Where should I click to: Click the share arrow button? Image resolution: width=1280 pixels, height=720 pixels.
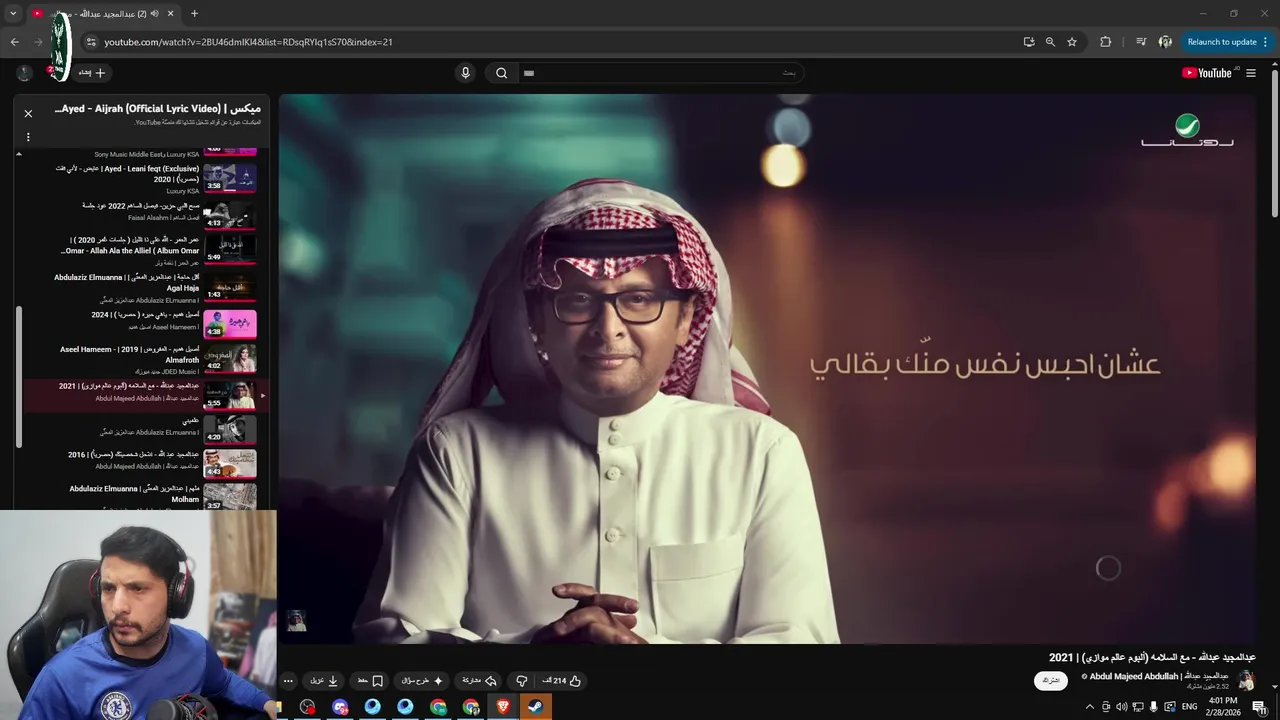point(478,681)
